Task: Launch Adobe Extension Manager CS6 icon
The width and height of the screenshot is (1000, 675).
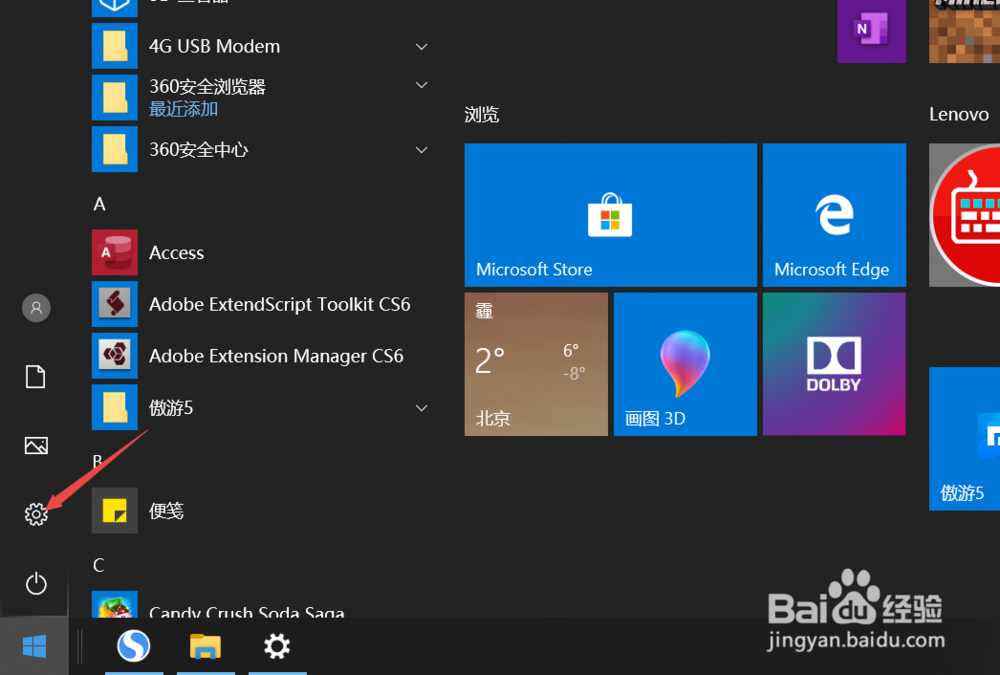Action: pos(115,355)
